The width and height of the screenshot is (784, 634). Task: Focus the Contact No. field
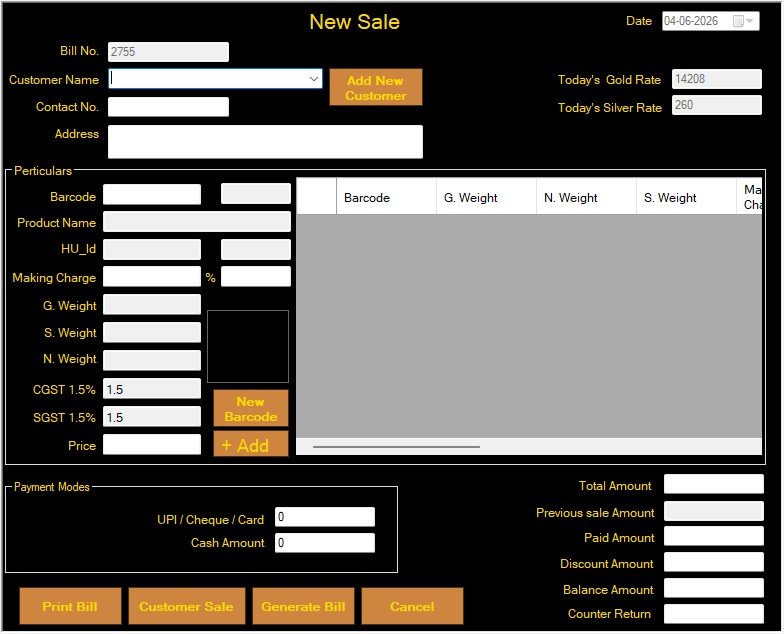168,107
